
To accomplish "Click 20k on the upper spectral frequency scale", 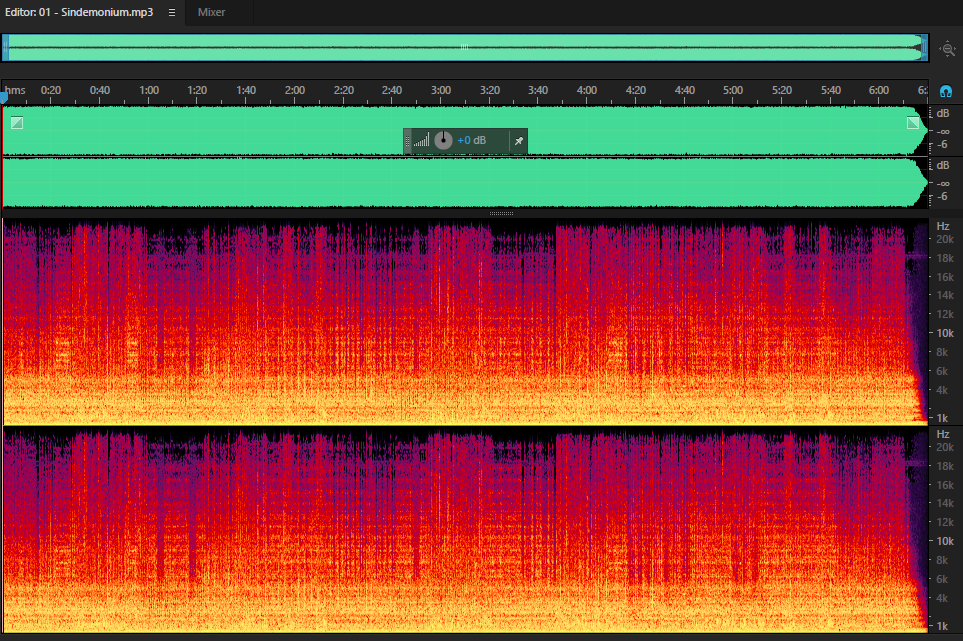I will click(945, 239).
